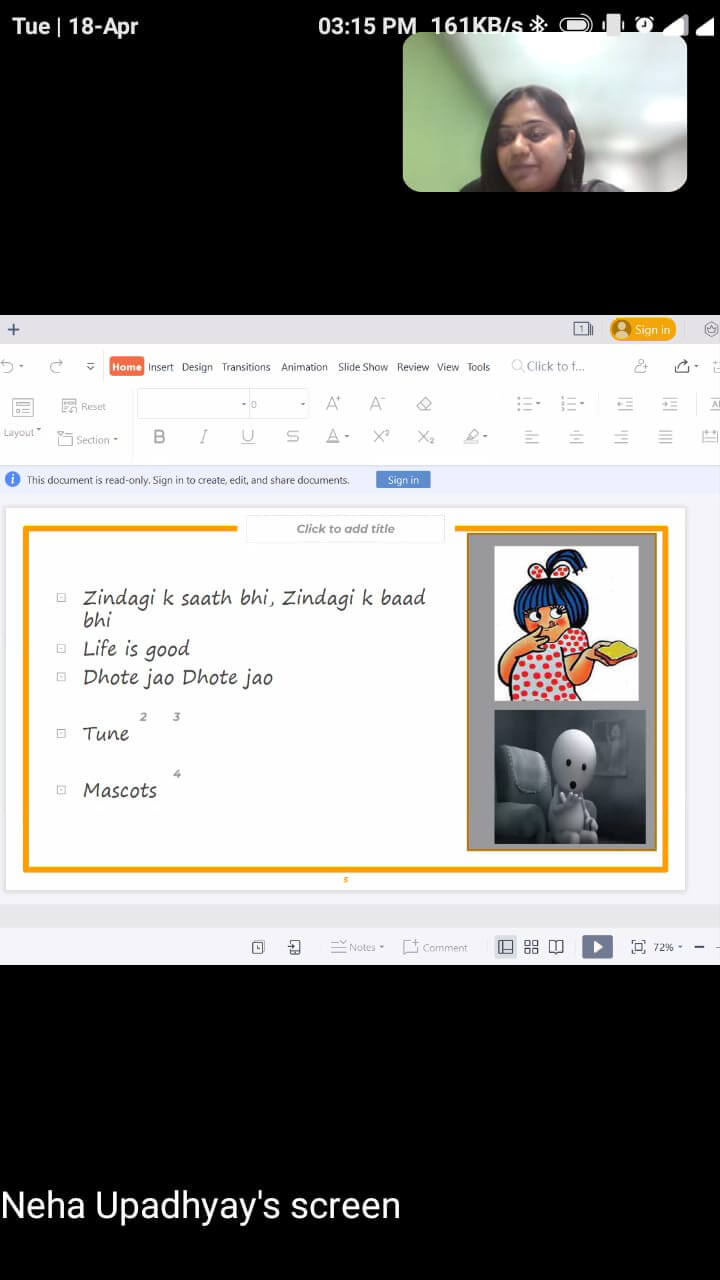Click the Comment button

[x=435, y=947]
